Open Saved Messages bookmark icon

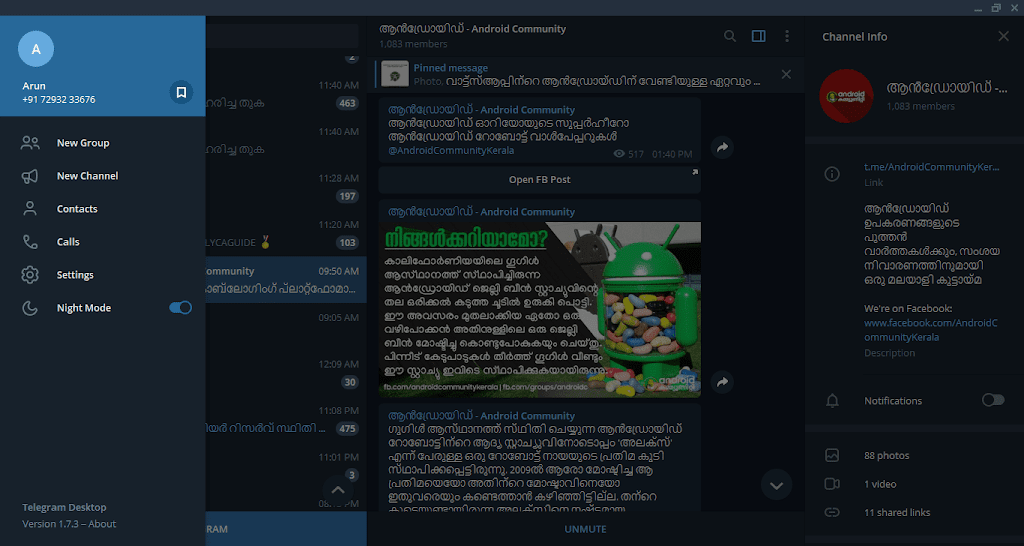pos(181,92)
